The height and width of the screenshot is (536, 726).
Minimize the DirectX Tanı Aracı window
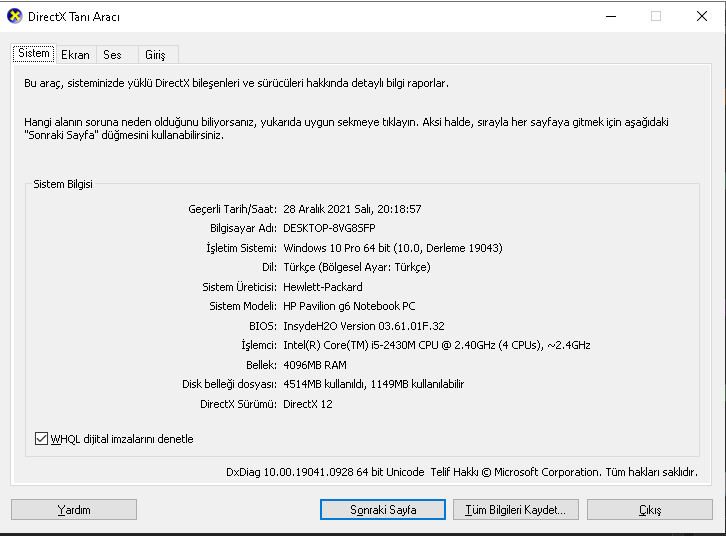point(611,16)
